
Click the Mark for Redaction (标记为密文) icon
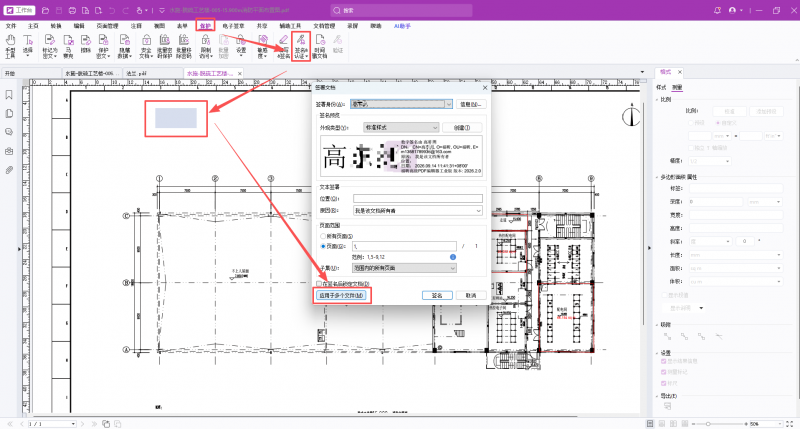coord(49,46)
